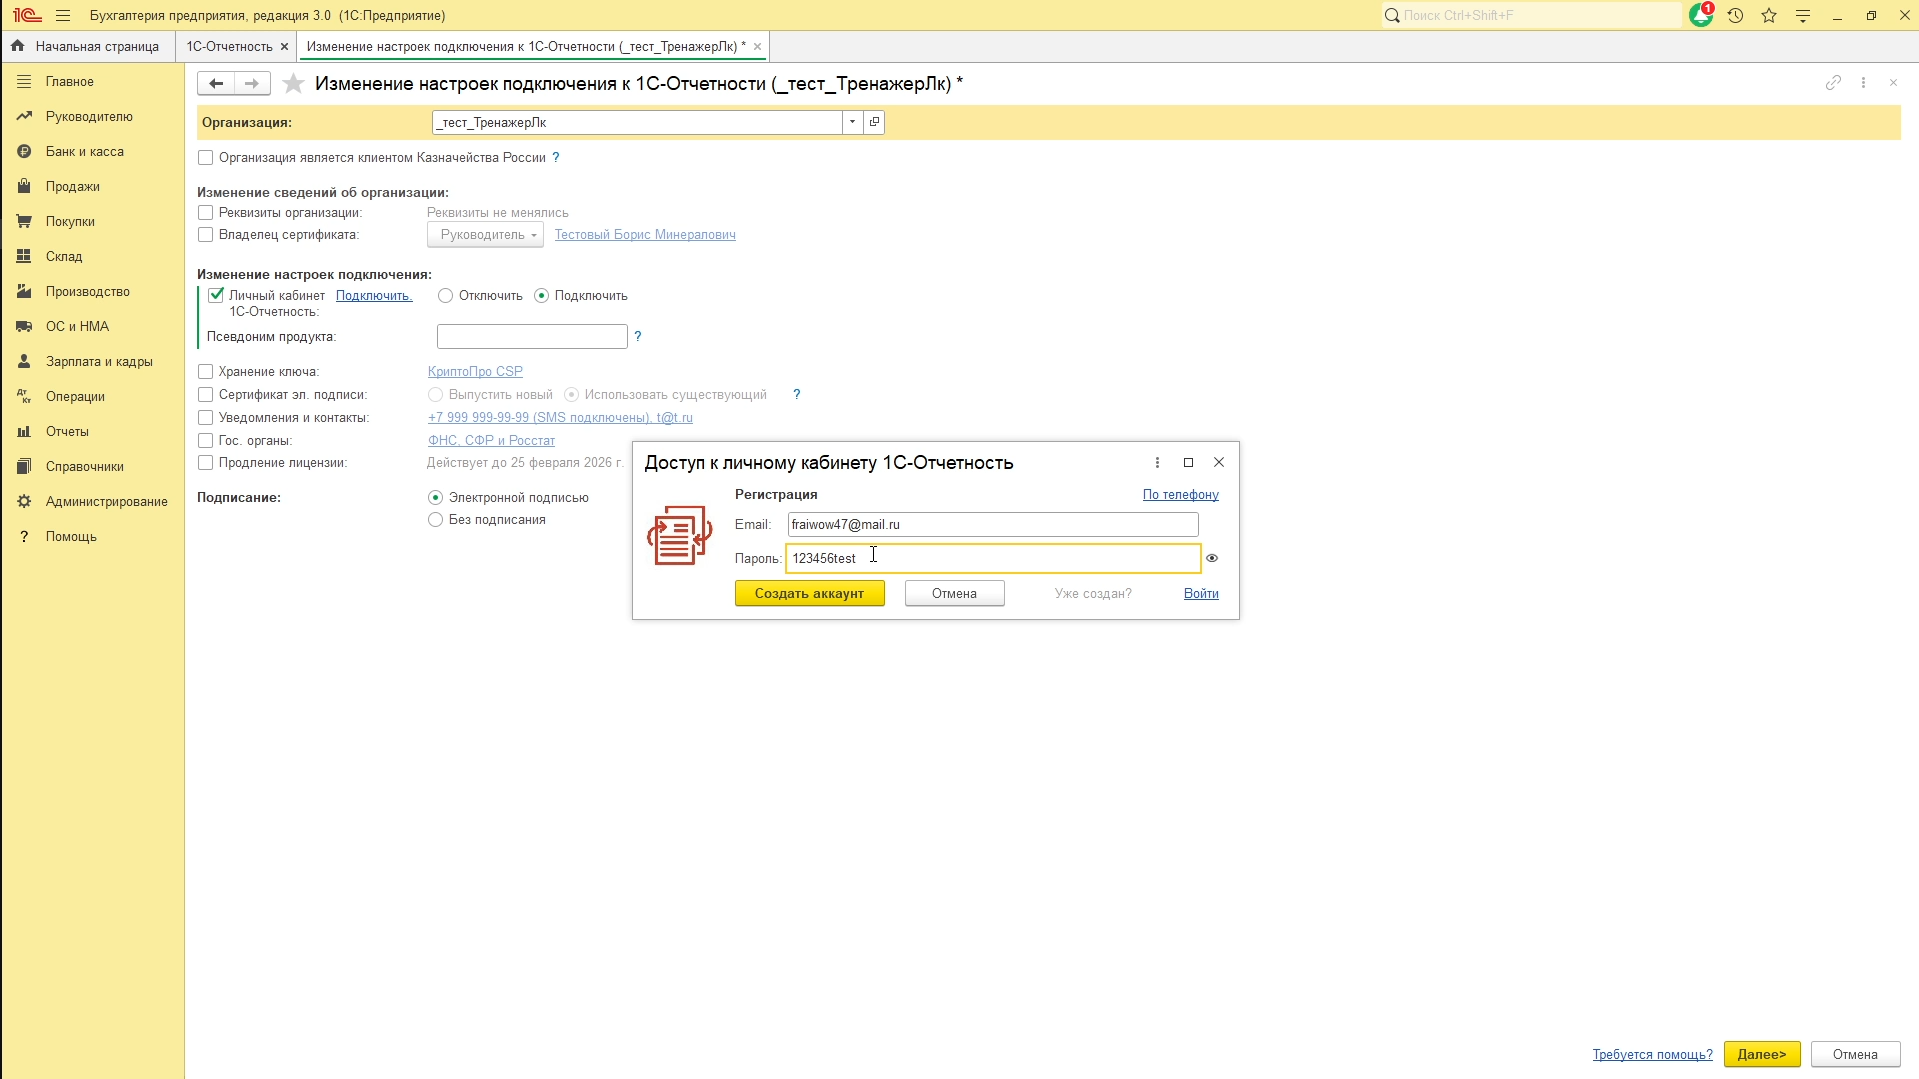Viewport: 1919px width, 1079px height.
Task: Open the form's more options dots icon
Action: point(1863,83)
